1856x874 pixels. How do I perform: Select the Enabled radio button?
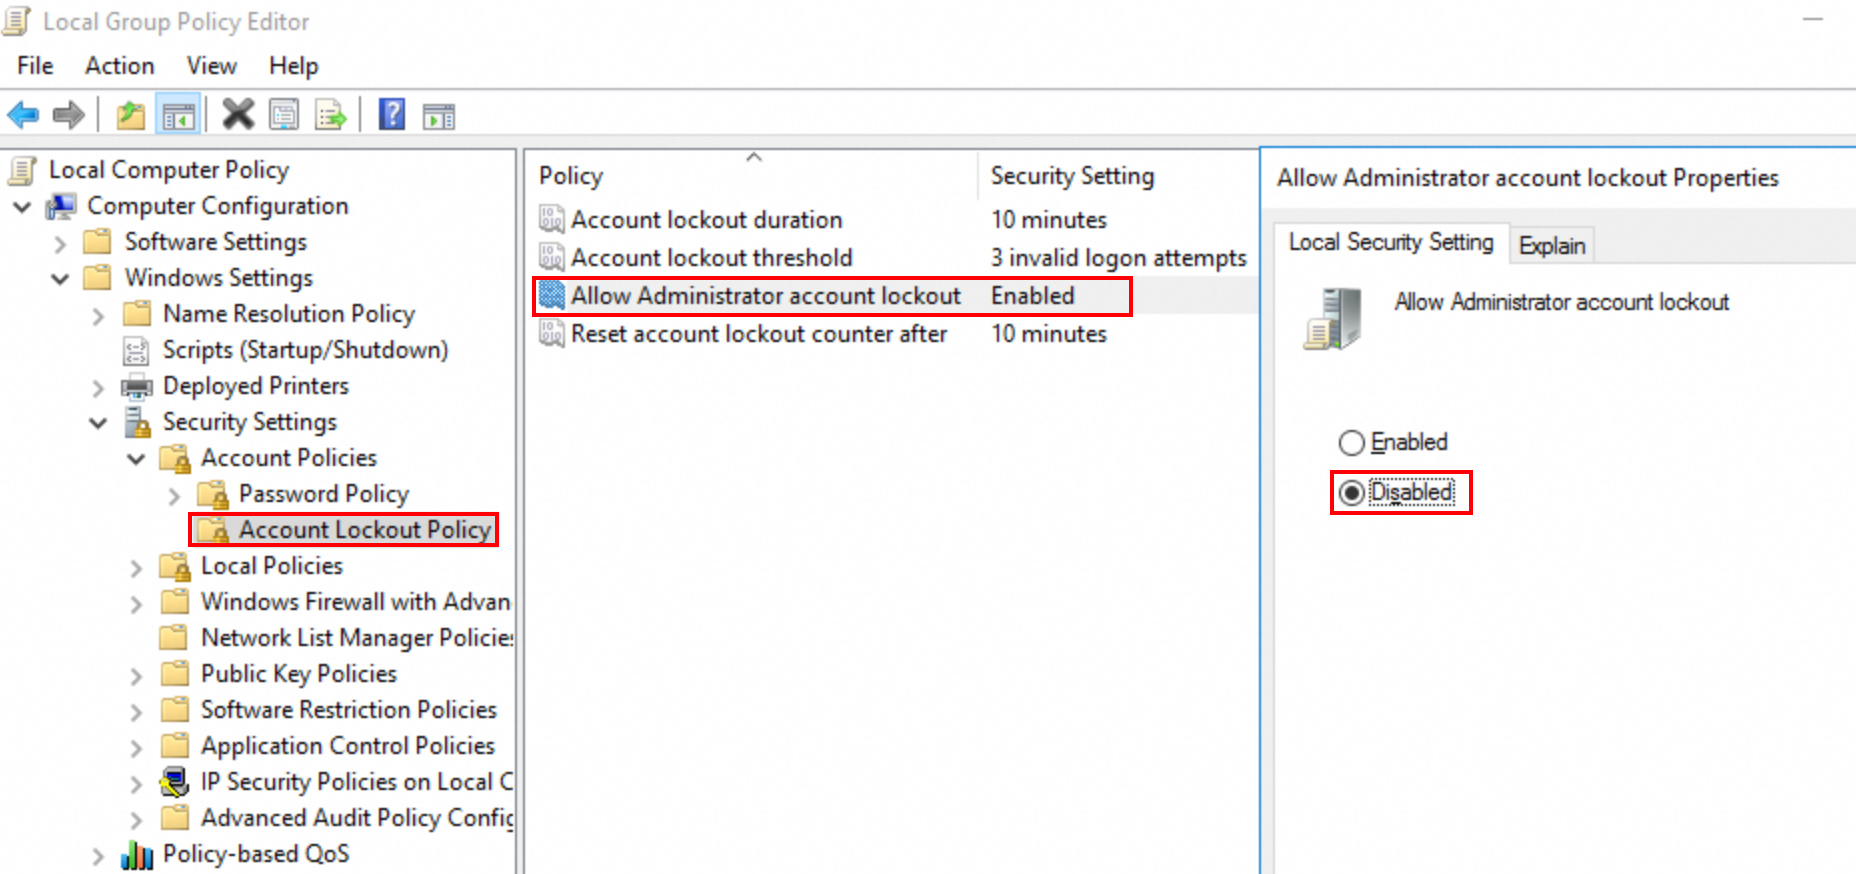click(x=1351, y=443)
